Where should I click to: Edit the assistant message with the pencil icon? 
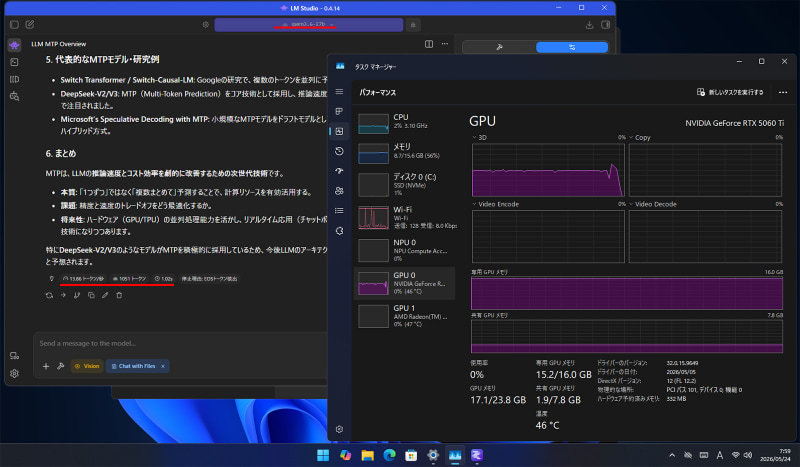click(x=105, y=295)
